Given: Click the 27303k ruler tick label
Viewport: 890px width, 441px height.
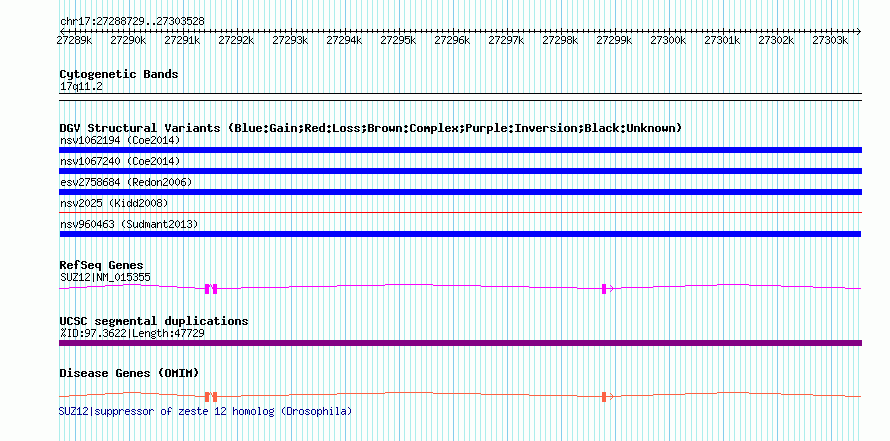Looking at the screenshot, I should (x=830, y=40).
